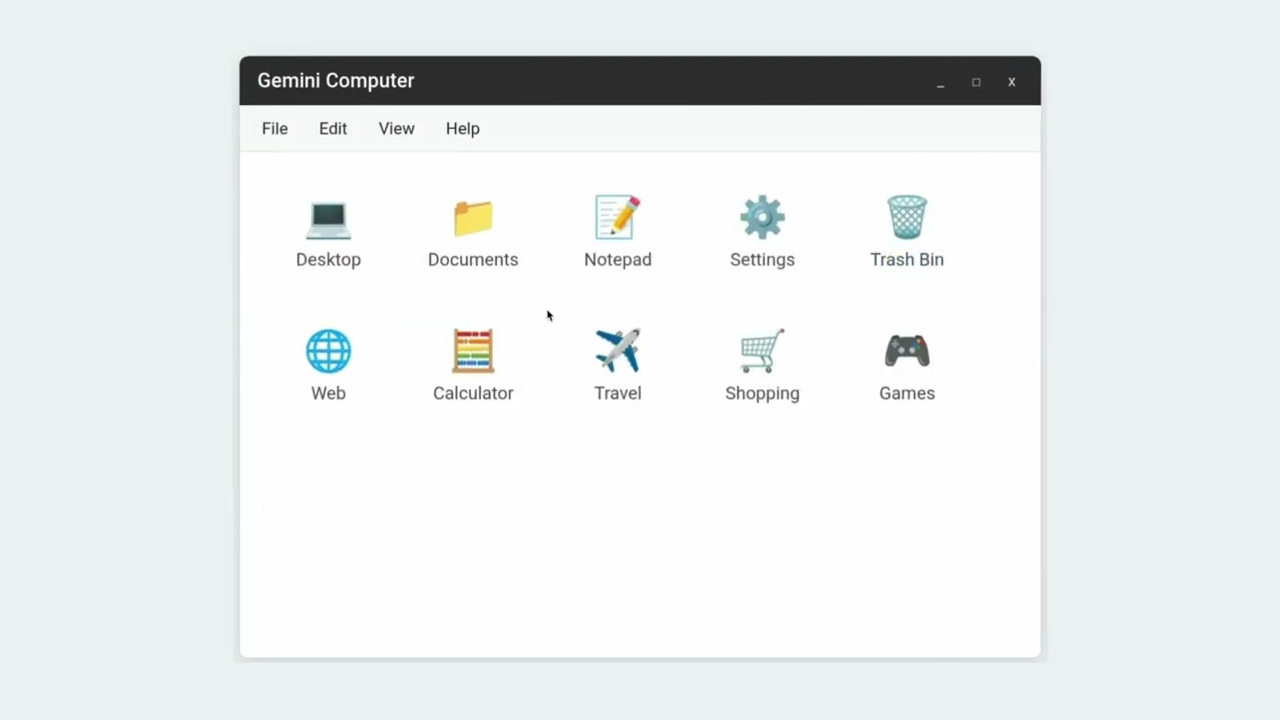Open the Calculator abacus icon

[x=473, y=352]
